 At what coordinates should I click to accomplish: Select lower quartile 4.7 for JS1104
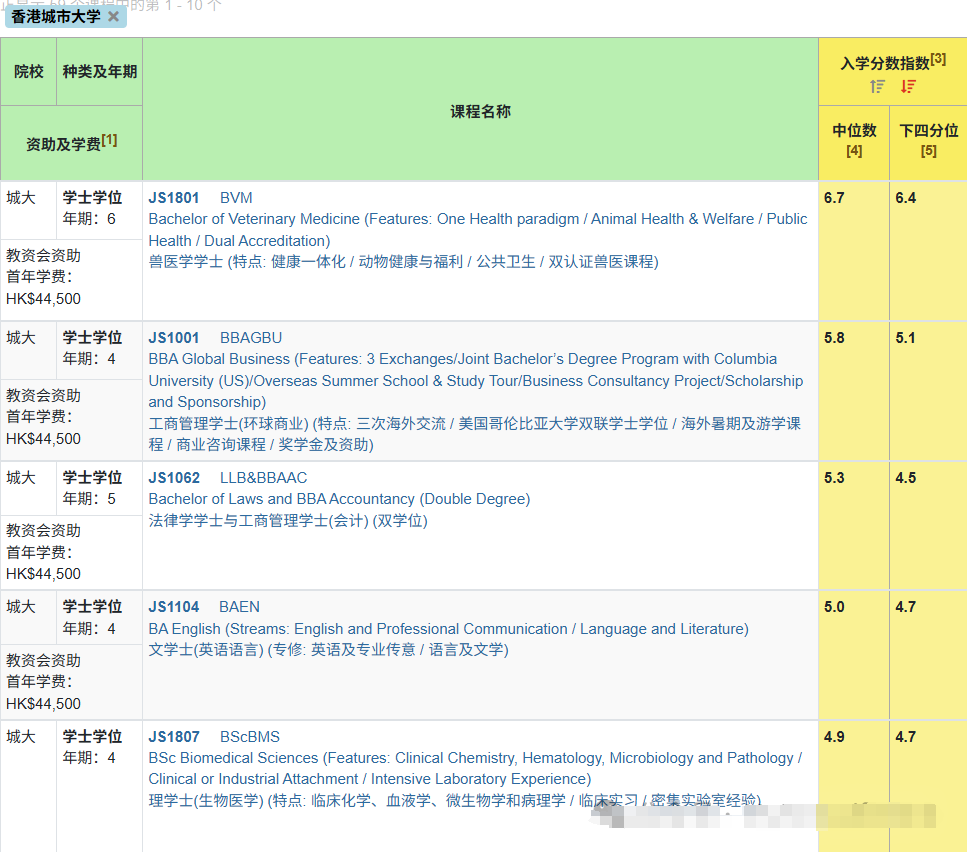[x=905, y=607]
